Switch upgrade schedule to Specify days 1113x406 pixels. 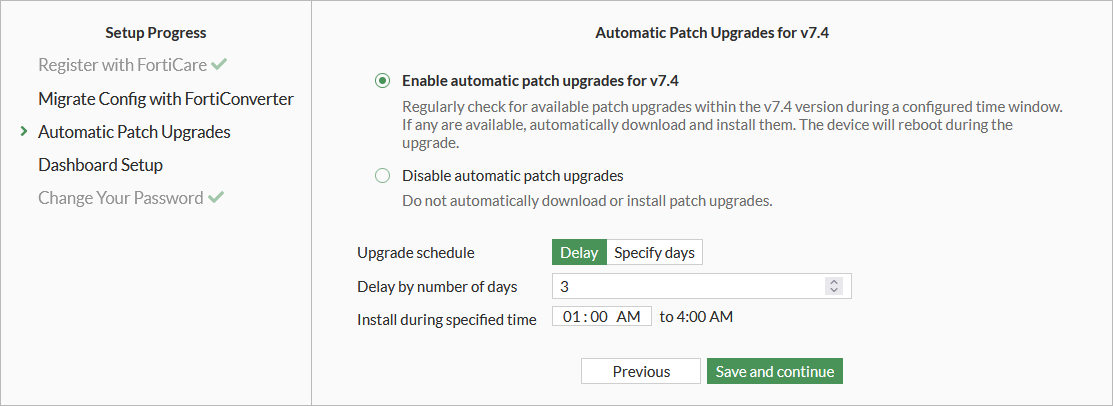pyautogui.click(x=654, y=252)
